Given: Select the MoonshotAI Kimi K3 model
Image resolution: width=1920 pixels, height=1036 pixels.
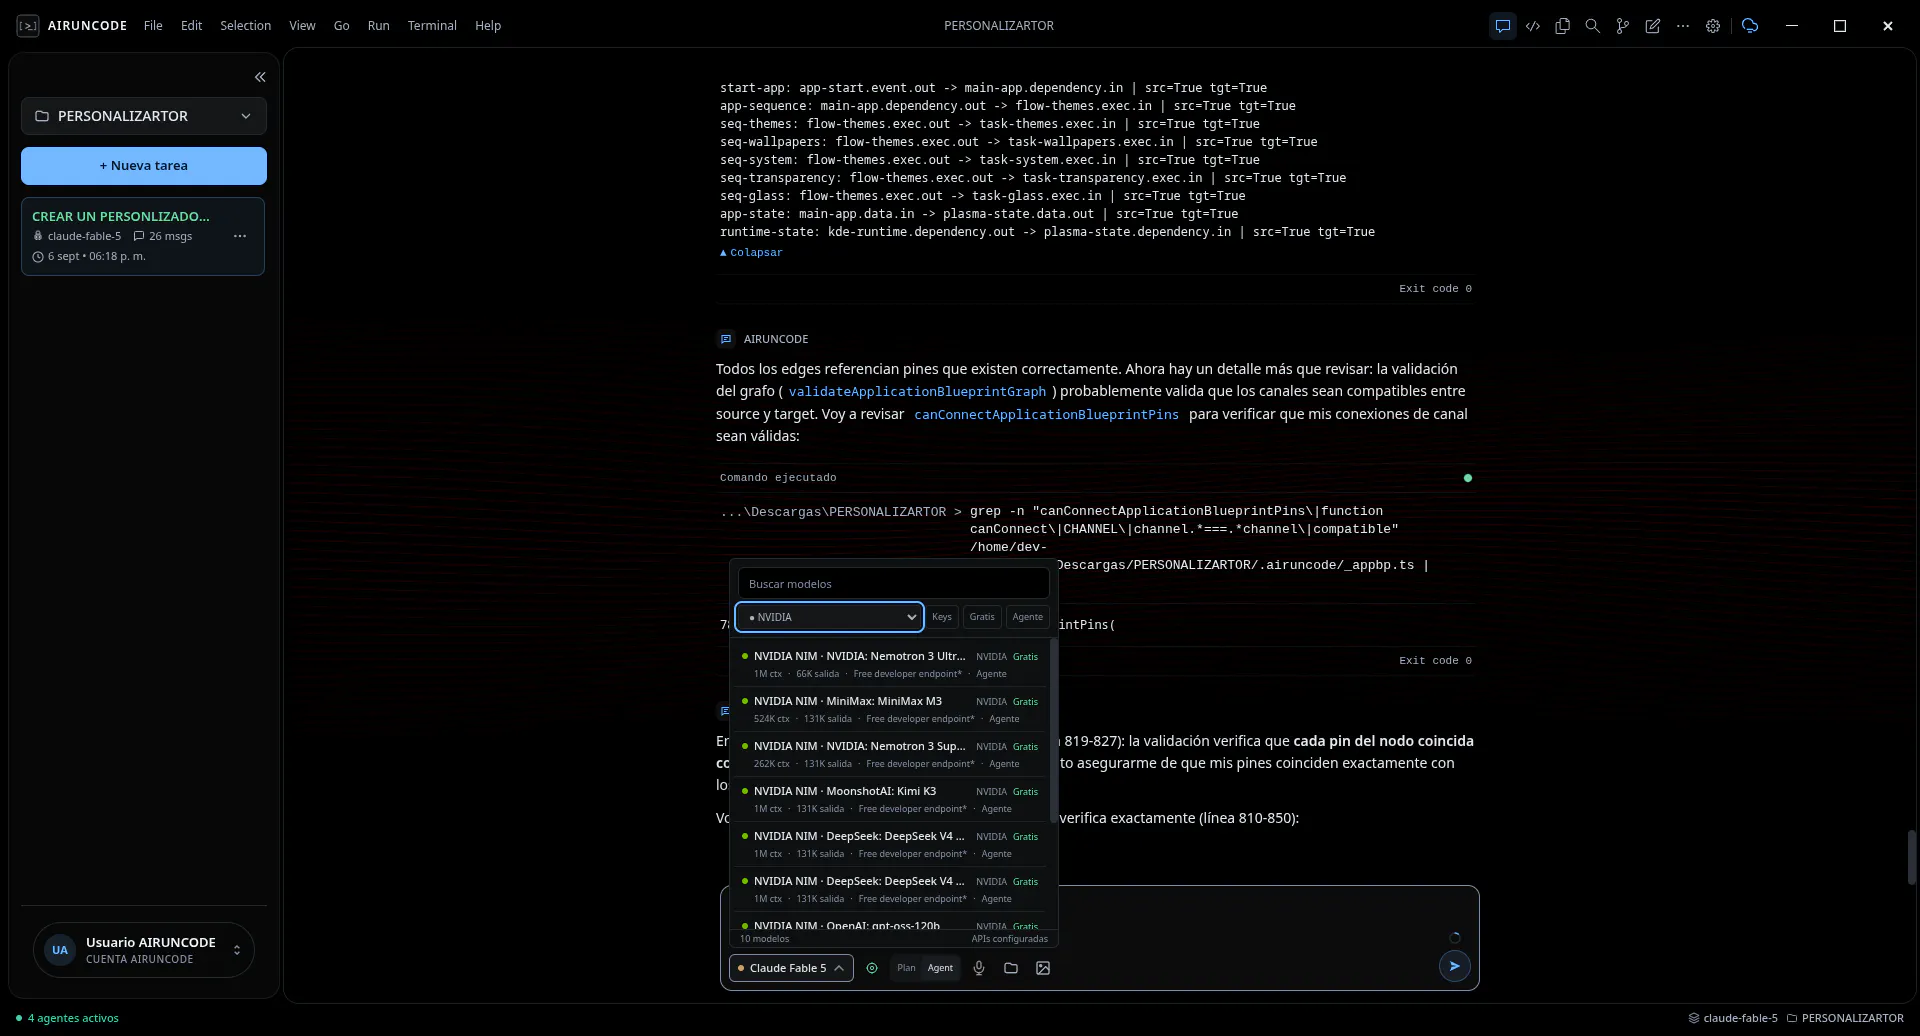Looking at the screenshot, I should point(890,799).
